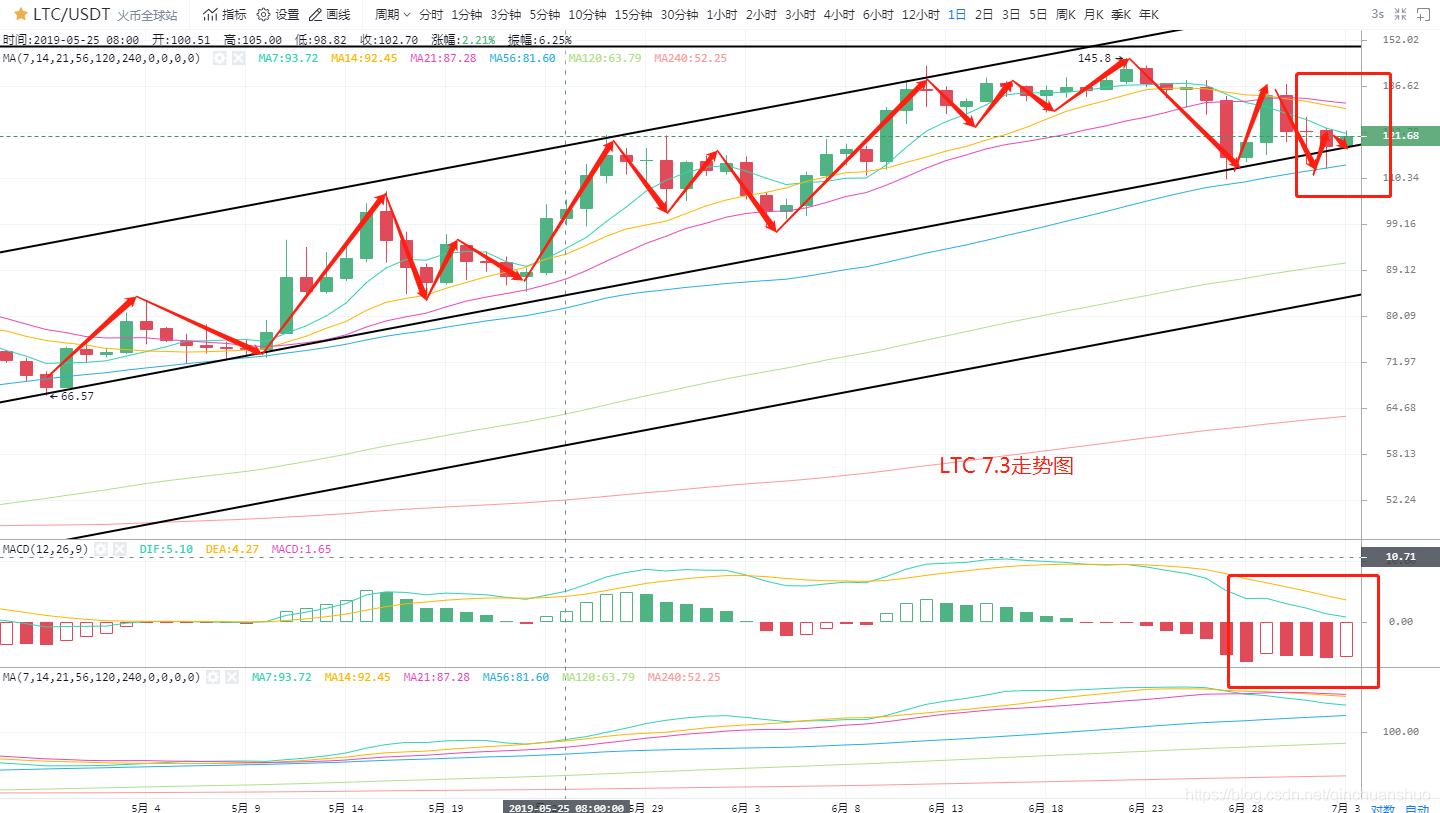Click MA240:52.25 legend in main chart

point(691,58)
